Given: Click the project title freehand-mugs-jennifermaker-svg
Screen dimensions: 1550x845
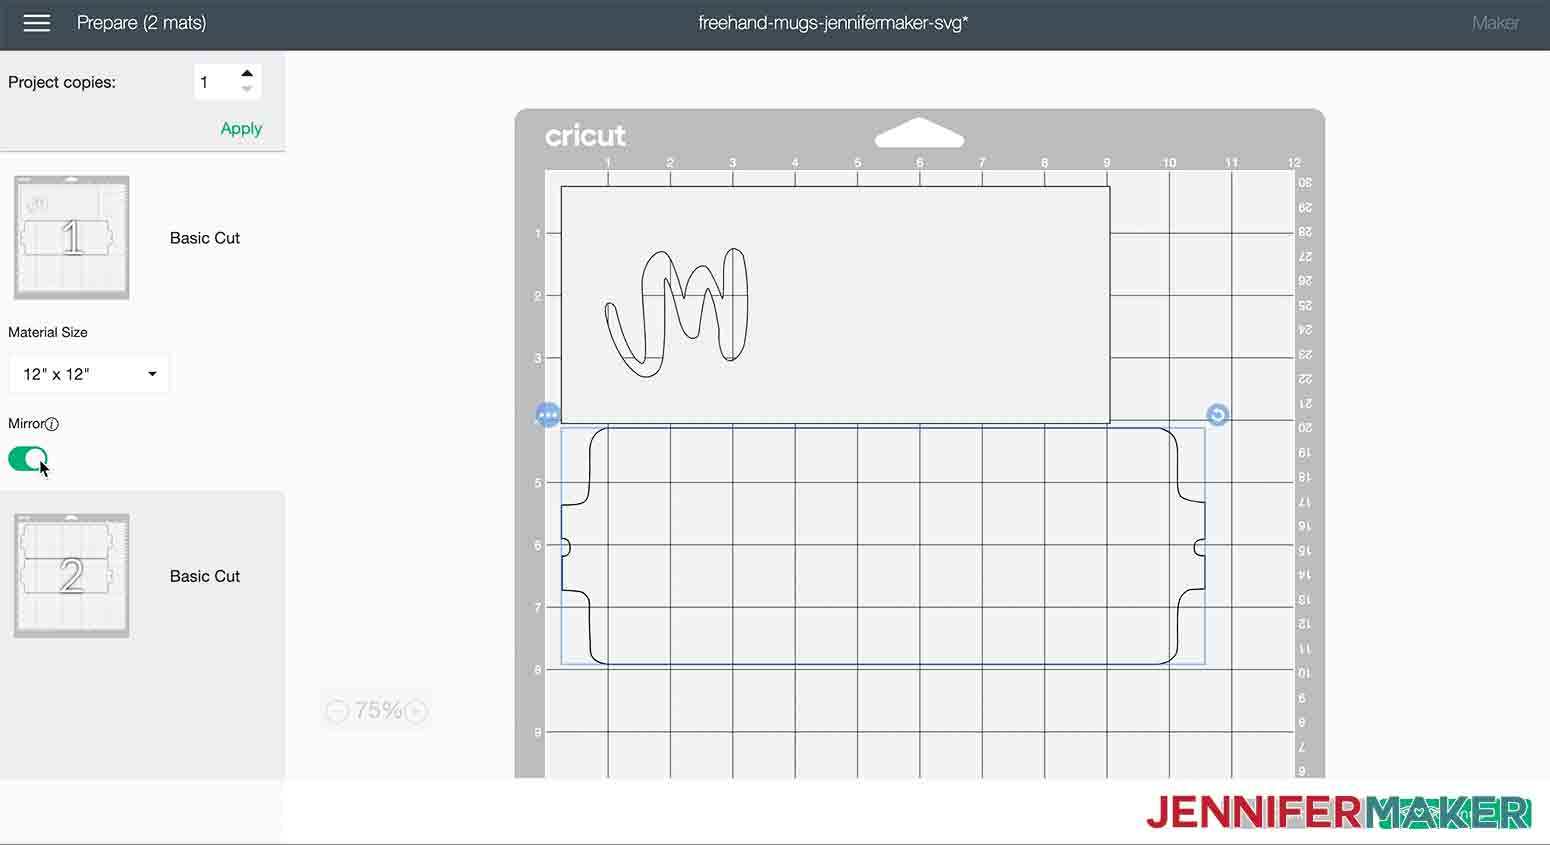Looking at the screenshot, I should pyautogui.click(x=833, y=23).
